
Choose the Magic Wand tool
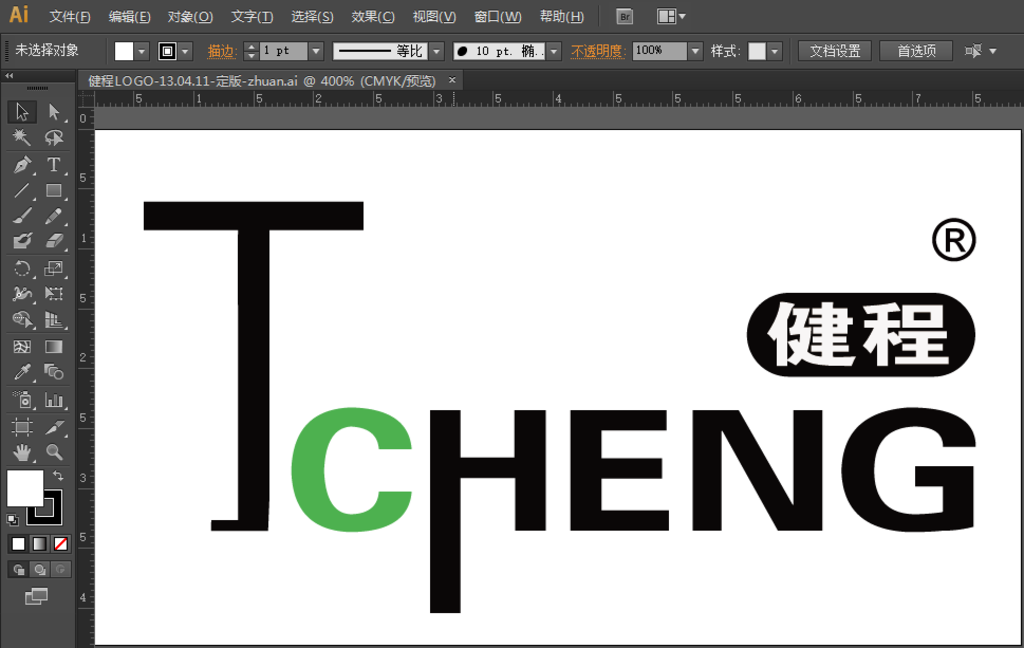point(22,137)
